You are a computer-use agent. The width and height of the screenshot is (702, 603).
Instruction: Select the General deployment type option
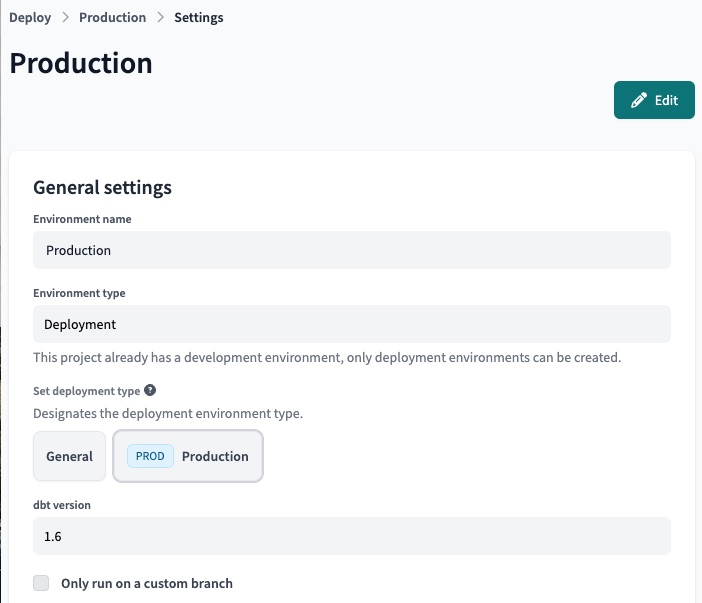click(69, 456)
